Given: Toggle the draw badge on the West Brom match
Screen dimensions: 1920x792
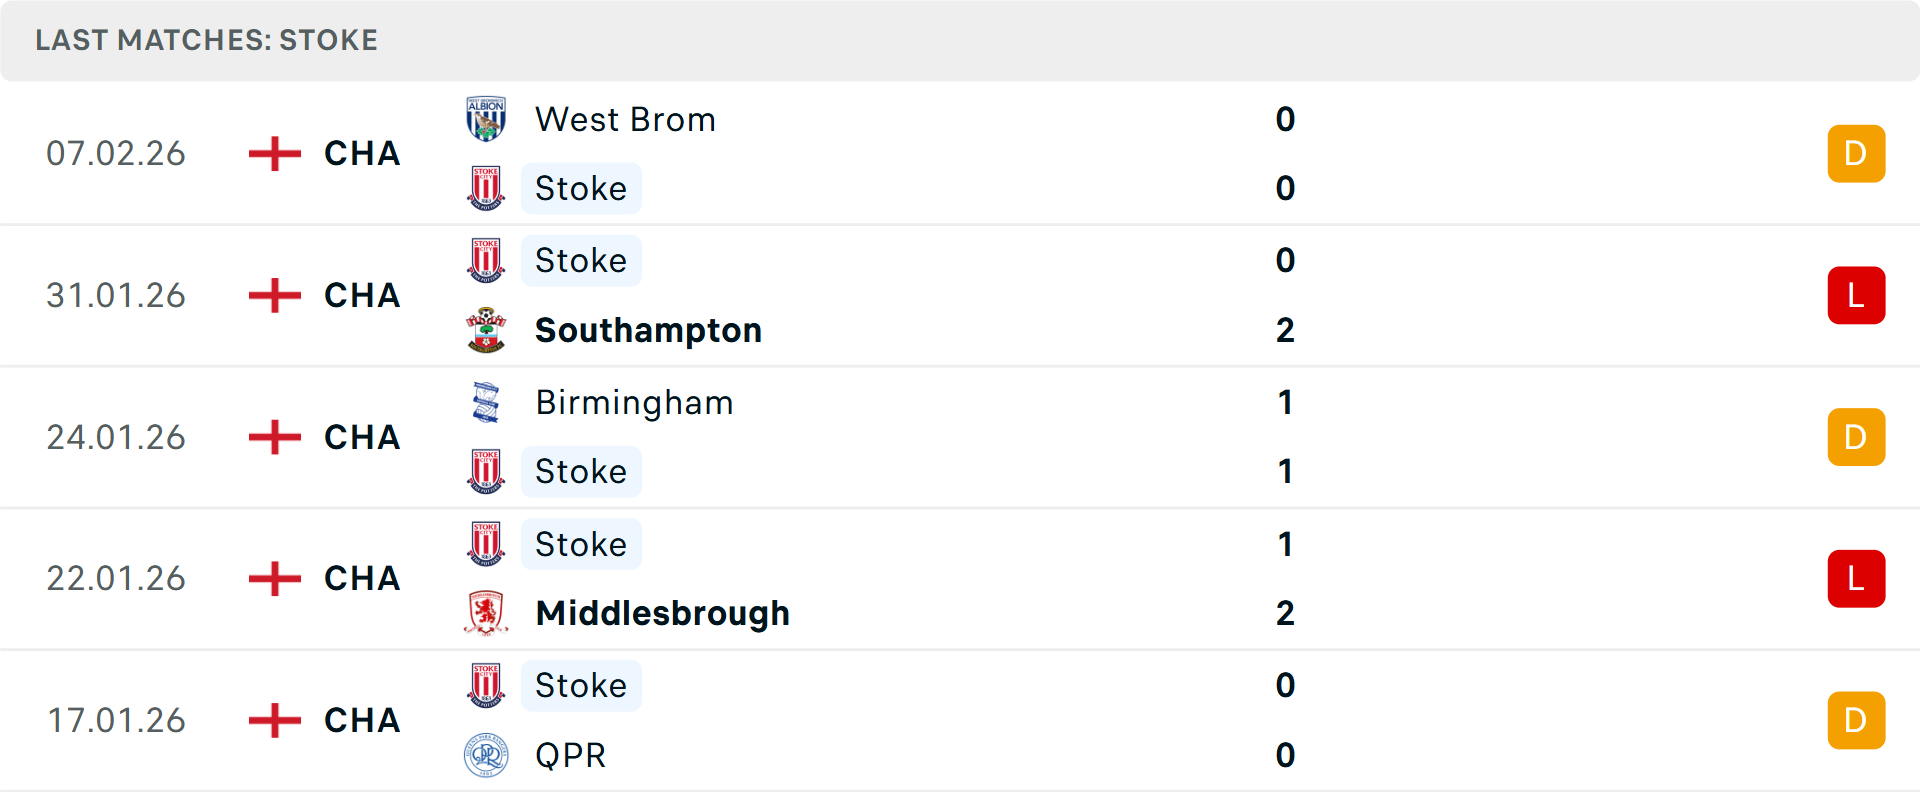Looking at the screenshot, I should 1856,153.
